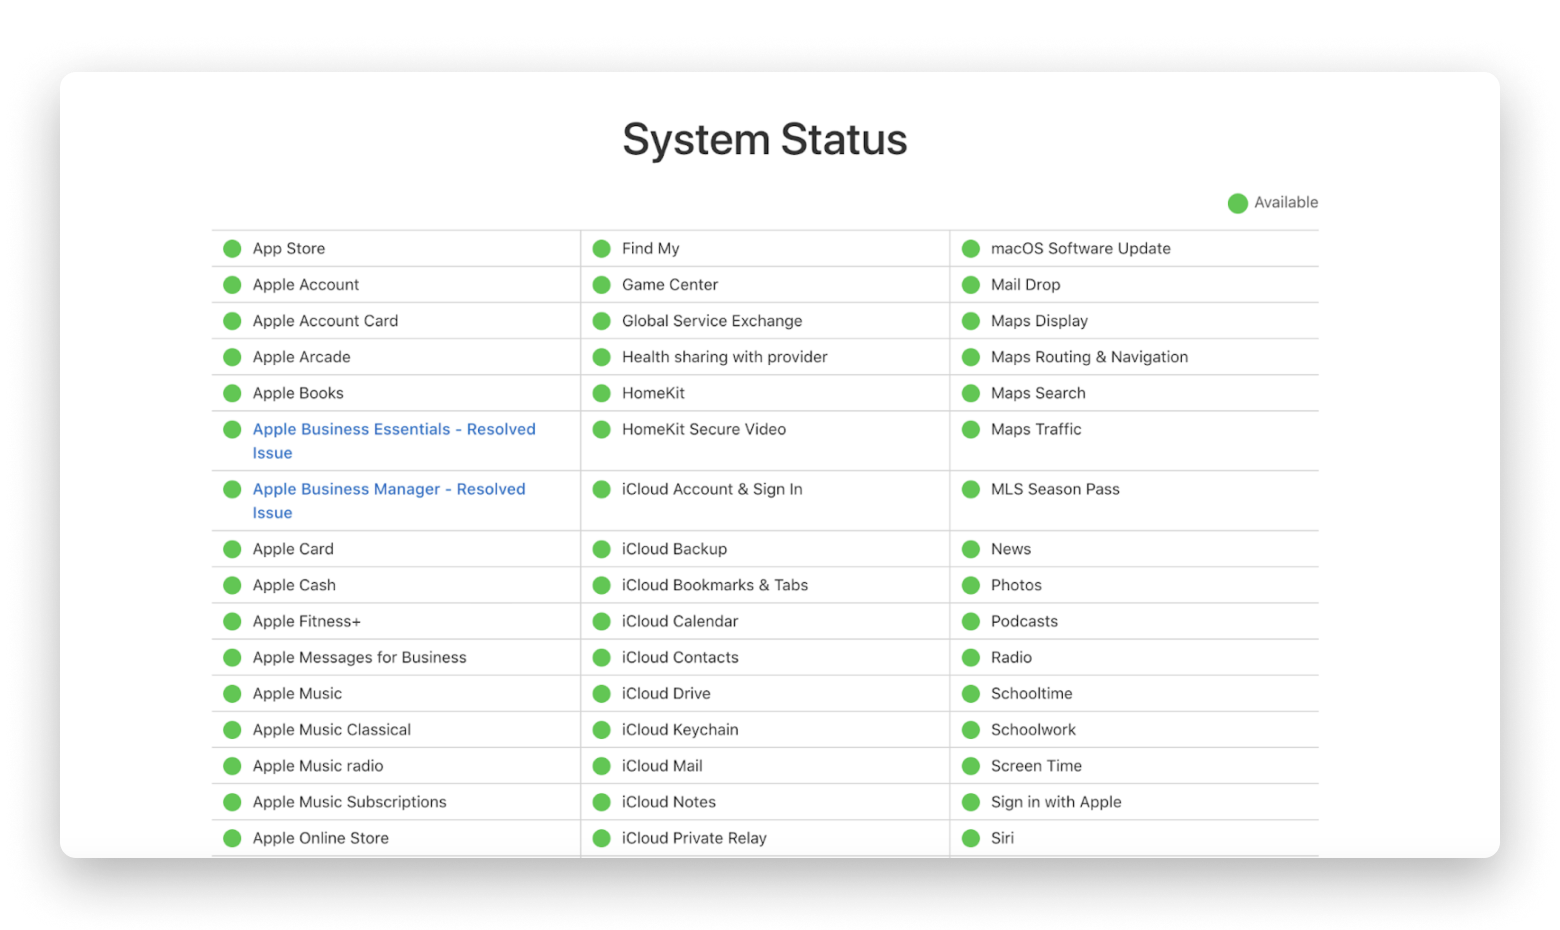Click the green status dot beside iCloud Backup

(601, 549)
